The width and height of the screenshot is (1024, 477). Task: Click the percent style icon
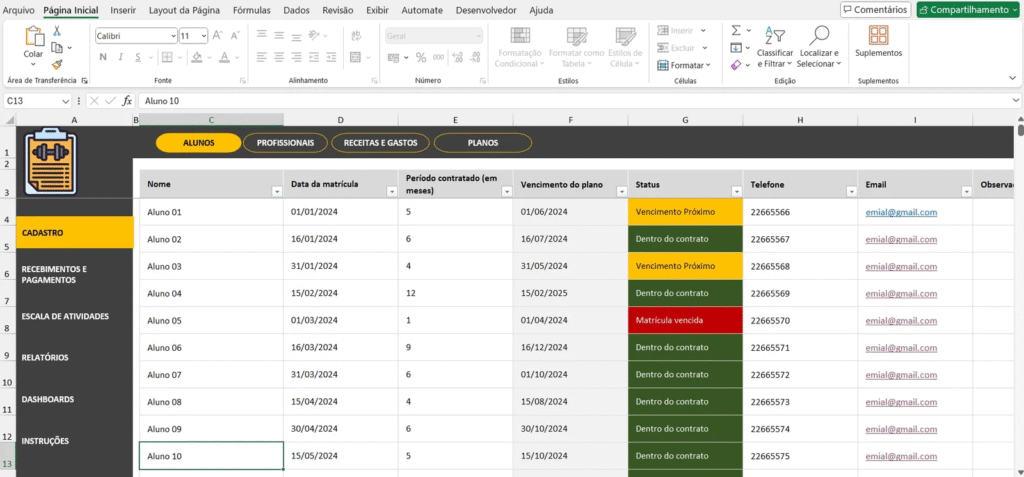(421, 57)
